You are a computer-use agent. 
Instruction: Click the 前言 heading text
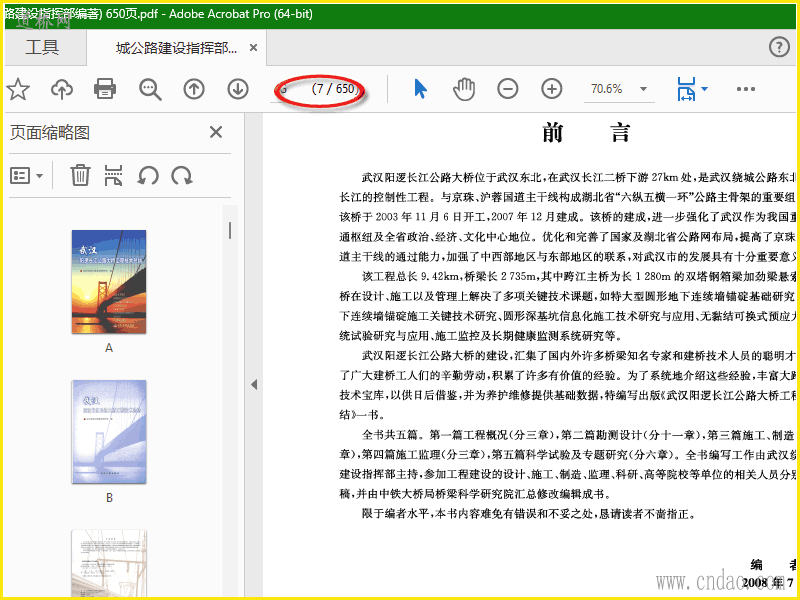point(587,133)
